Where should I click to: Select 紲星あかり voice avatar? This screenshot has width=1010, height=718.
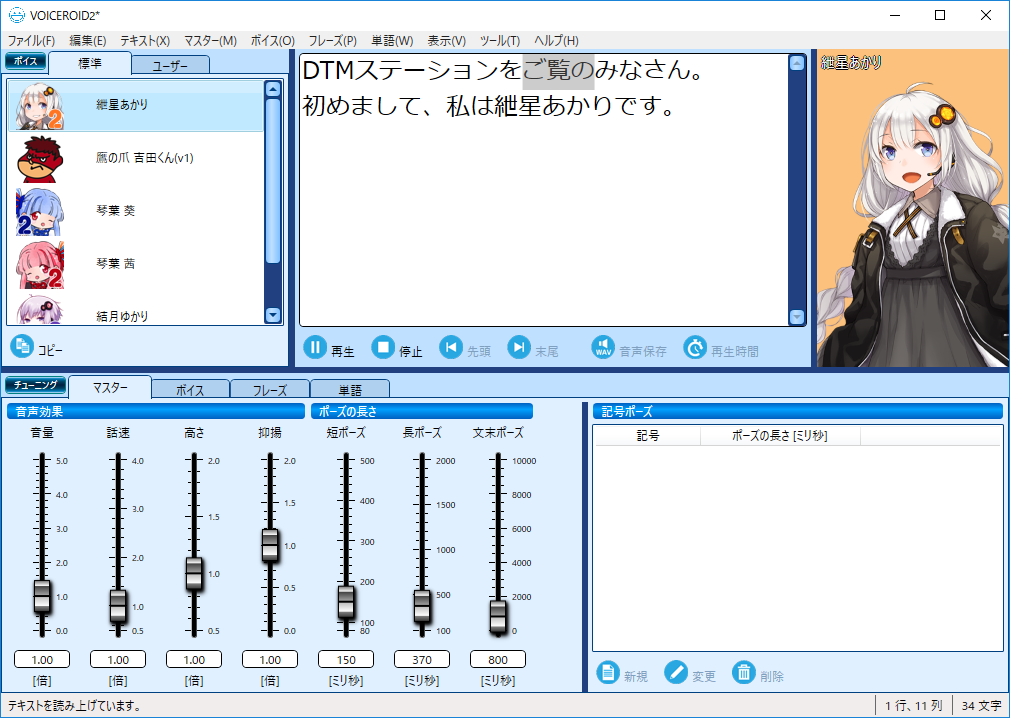pos(40,106)
